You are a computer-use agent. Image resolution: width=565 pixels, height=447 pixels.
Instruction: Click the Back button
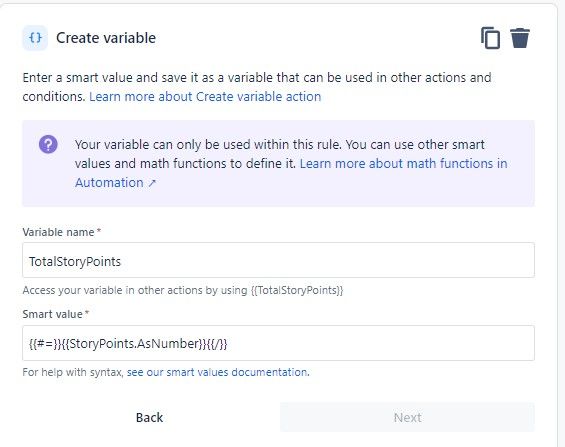point(149,417)
